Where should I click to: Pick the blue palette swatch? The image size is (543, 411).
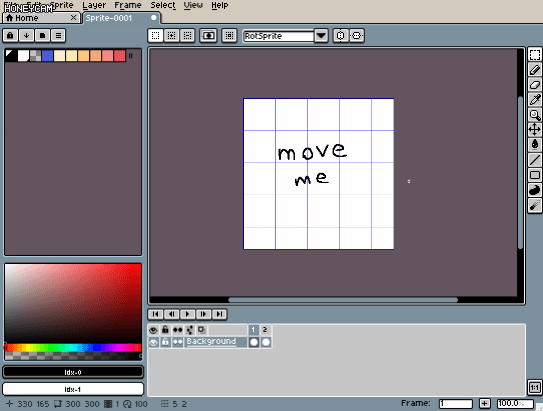(47, 56)
